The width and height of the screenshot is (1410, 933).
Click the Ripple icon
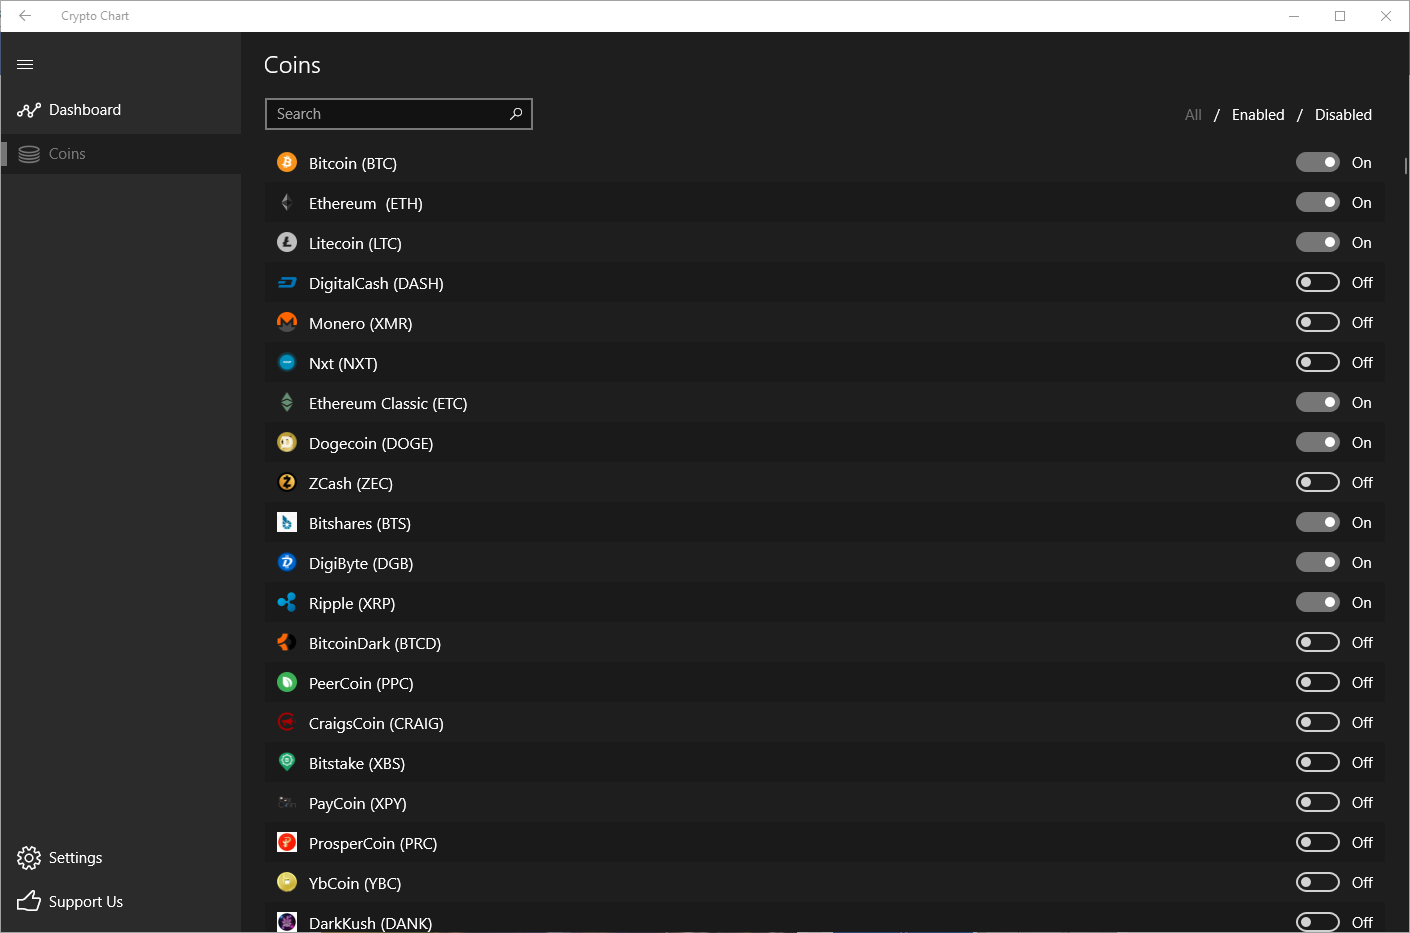pyautogui.click(x=287, y=602)
